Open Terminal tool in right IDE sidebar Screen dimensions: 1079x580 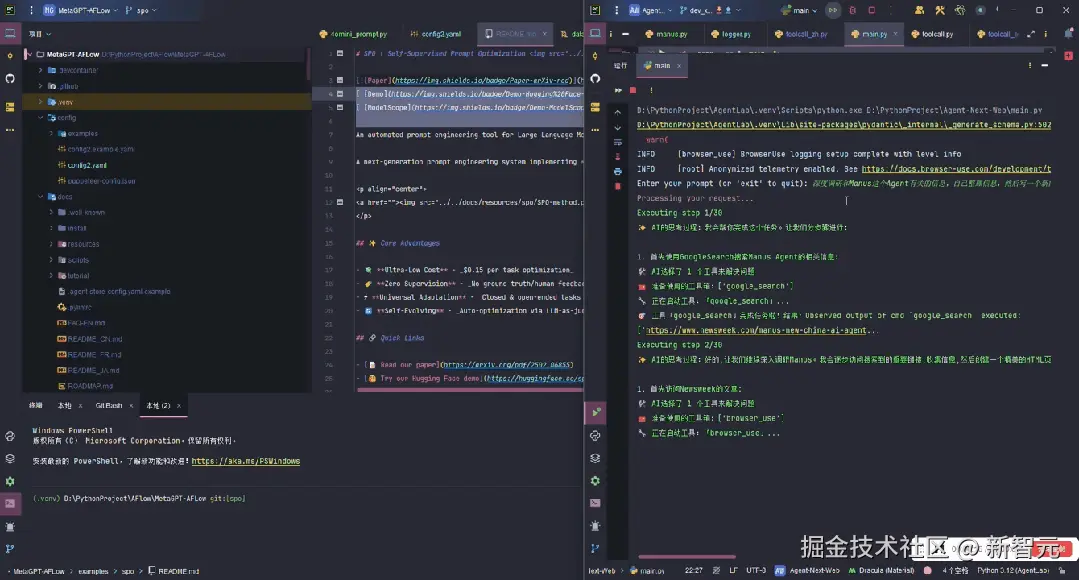[x=595, y=504]
